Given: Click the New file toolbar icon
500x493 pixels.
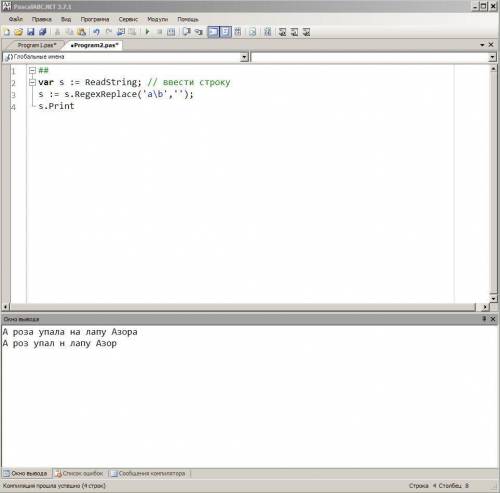Looking at the screenshot, I should click(7, 32).
